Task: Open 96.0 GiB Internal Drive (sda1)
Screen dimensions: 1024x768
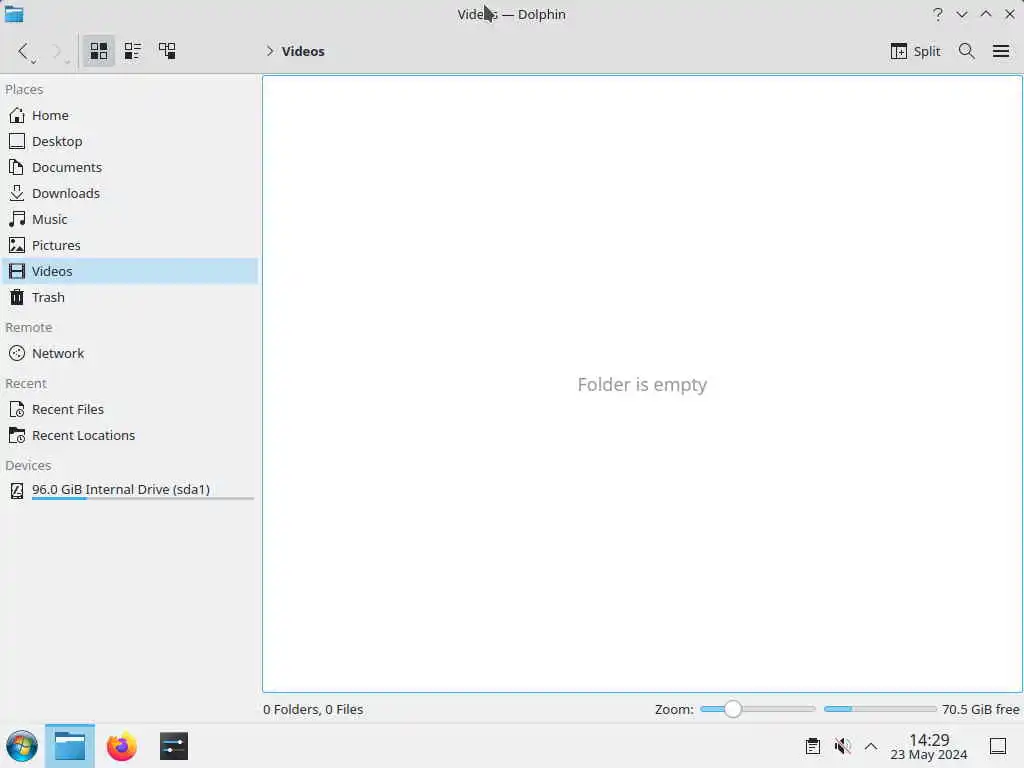Action: tap(129, 490)
